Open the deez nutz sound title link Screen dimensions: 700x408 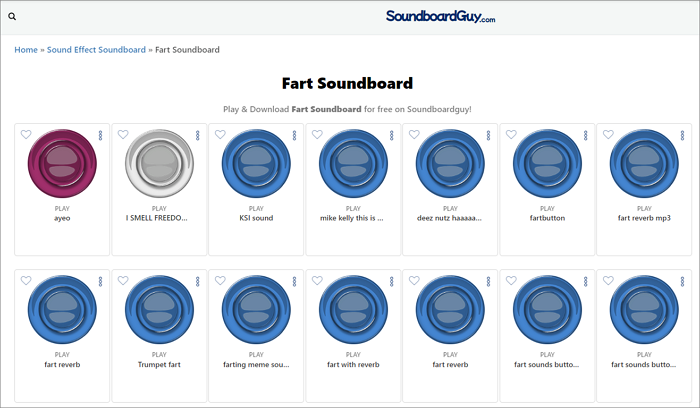(x=449, y=218)
